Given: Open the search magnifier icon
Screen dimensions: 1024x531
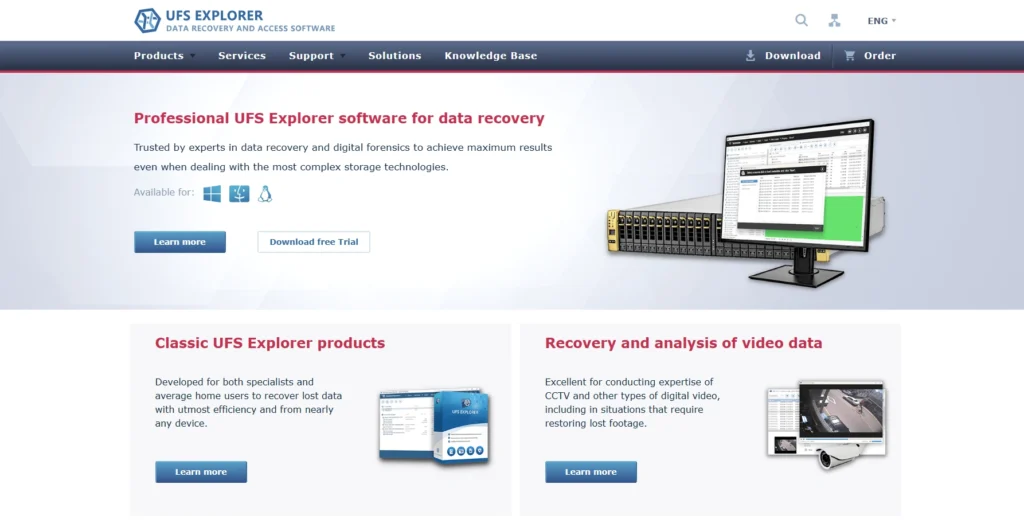Looking at the screenshot, I should pyautogui.click(x=801, y=20).
